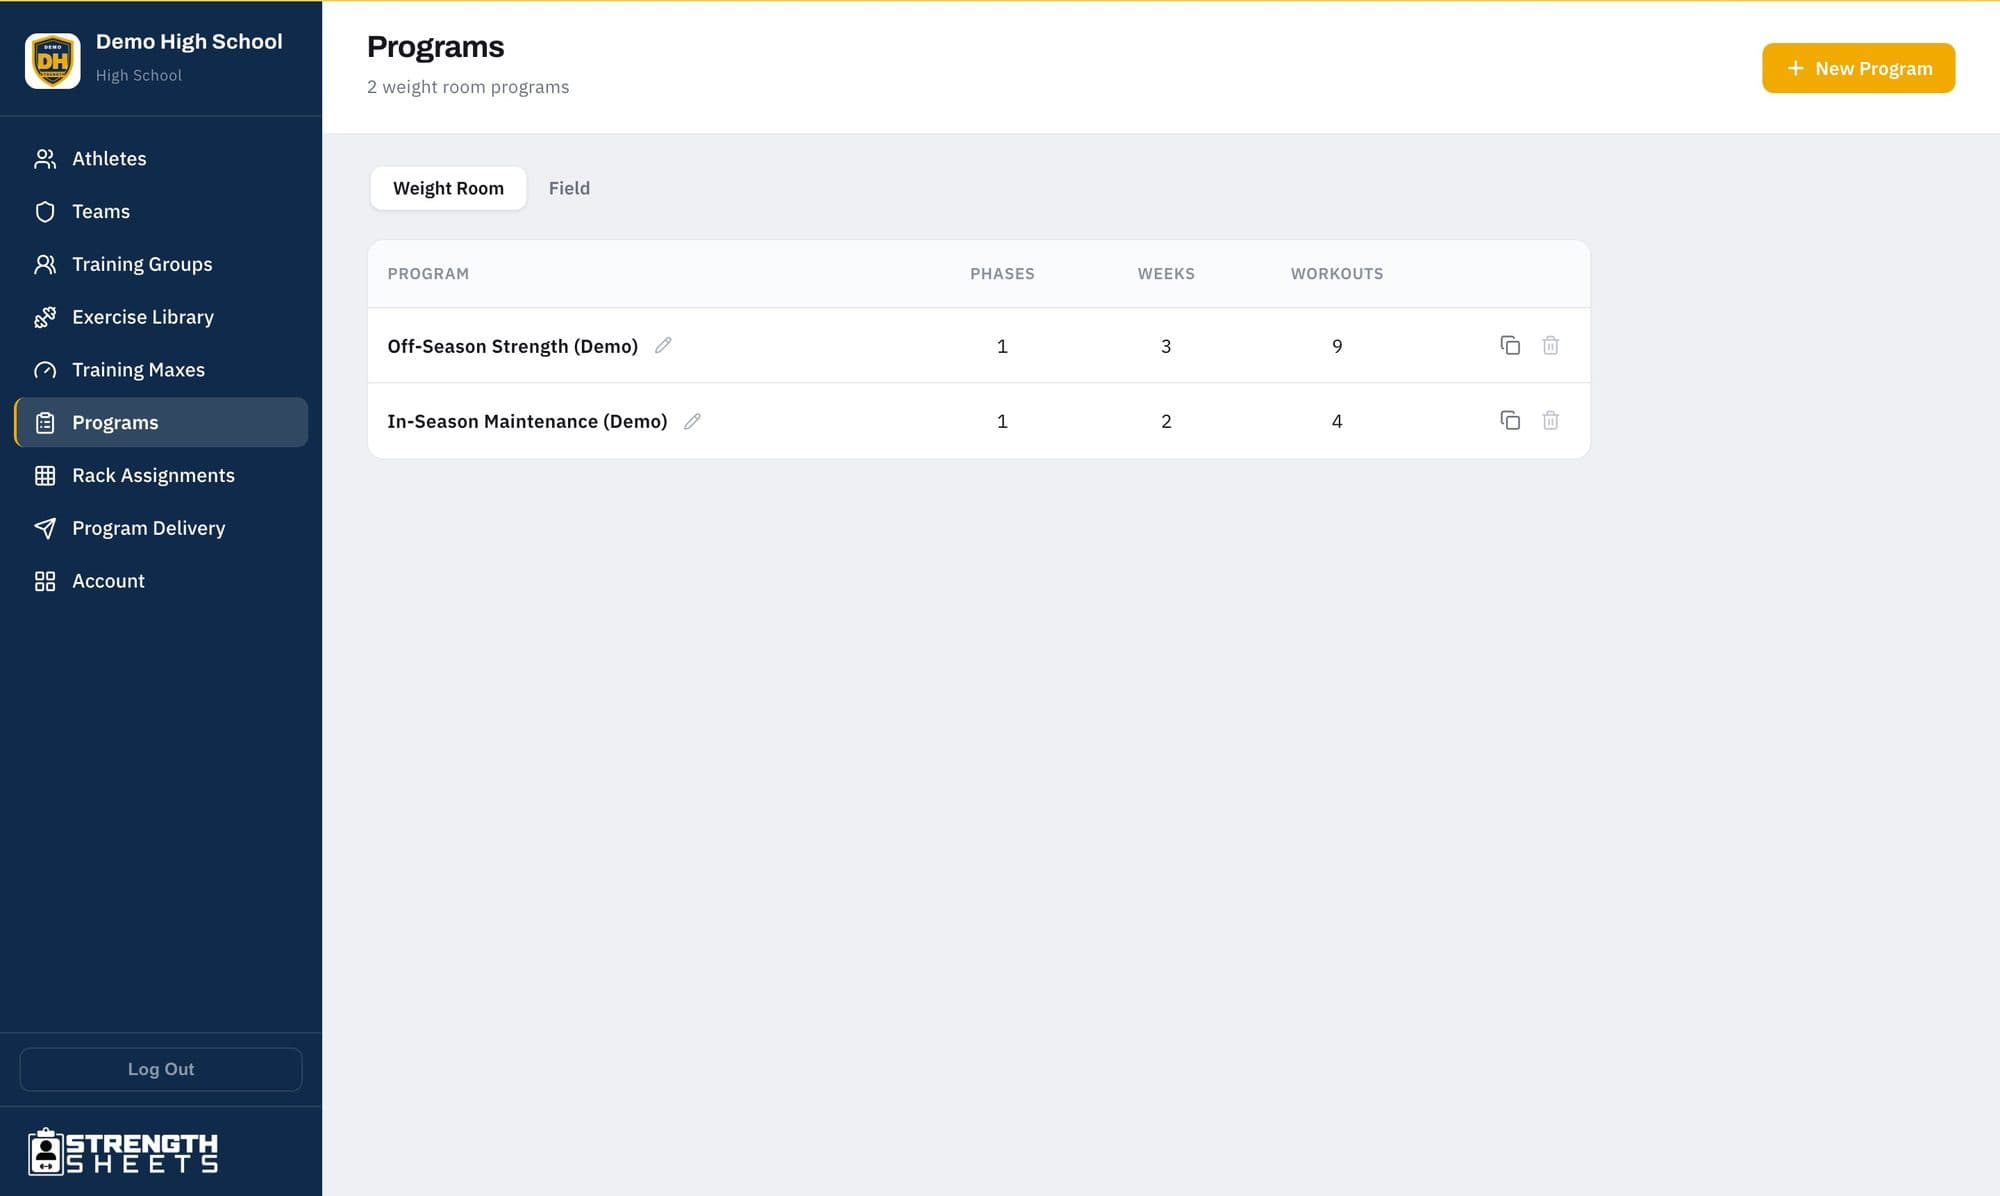This screenshot has width=2000, height=1196.
Task: Rename Off-Season Strength via pencil icon
Action: point(663,345)
